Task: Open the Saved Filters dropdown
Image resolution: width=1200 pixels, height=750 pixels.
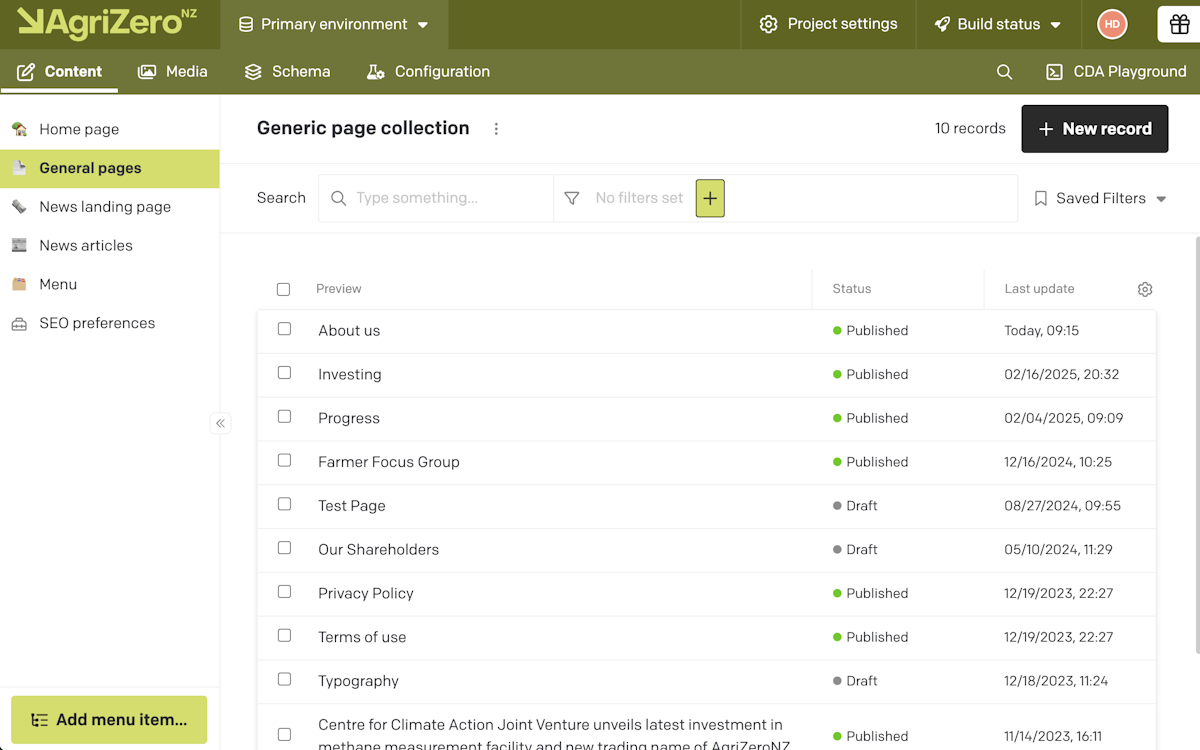Action: [x=1100, y=198]
